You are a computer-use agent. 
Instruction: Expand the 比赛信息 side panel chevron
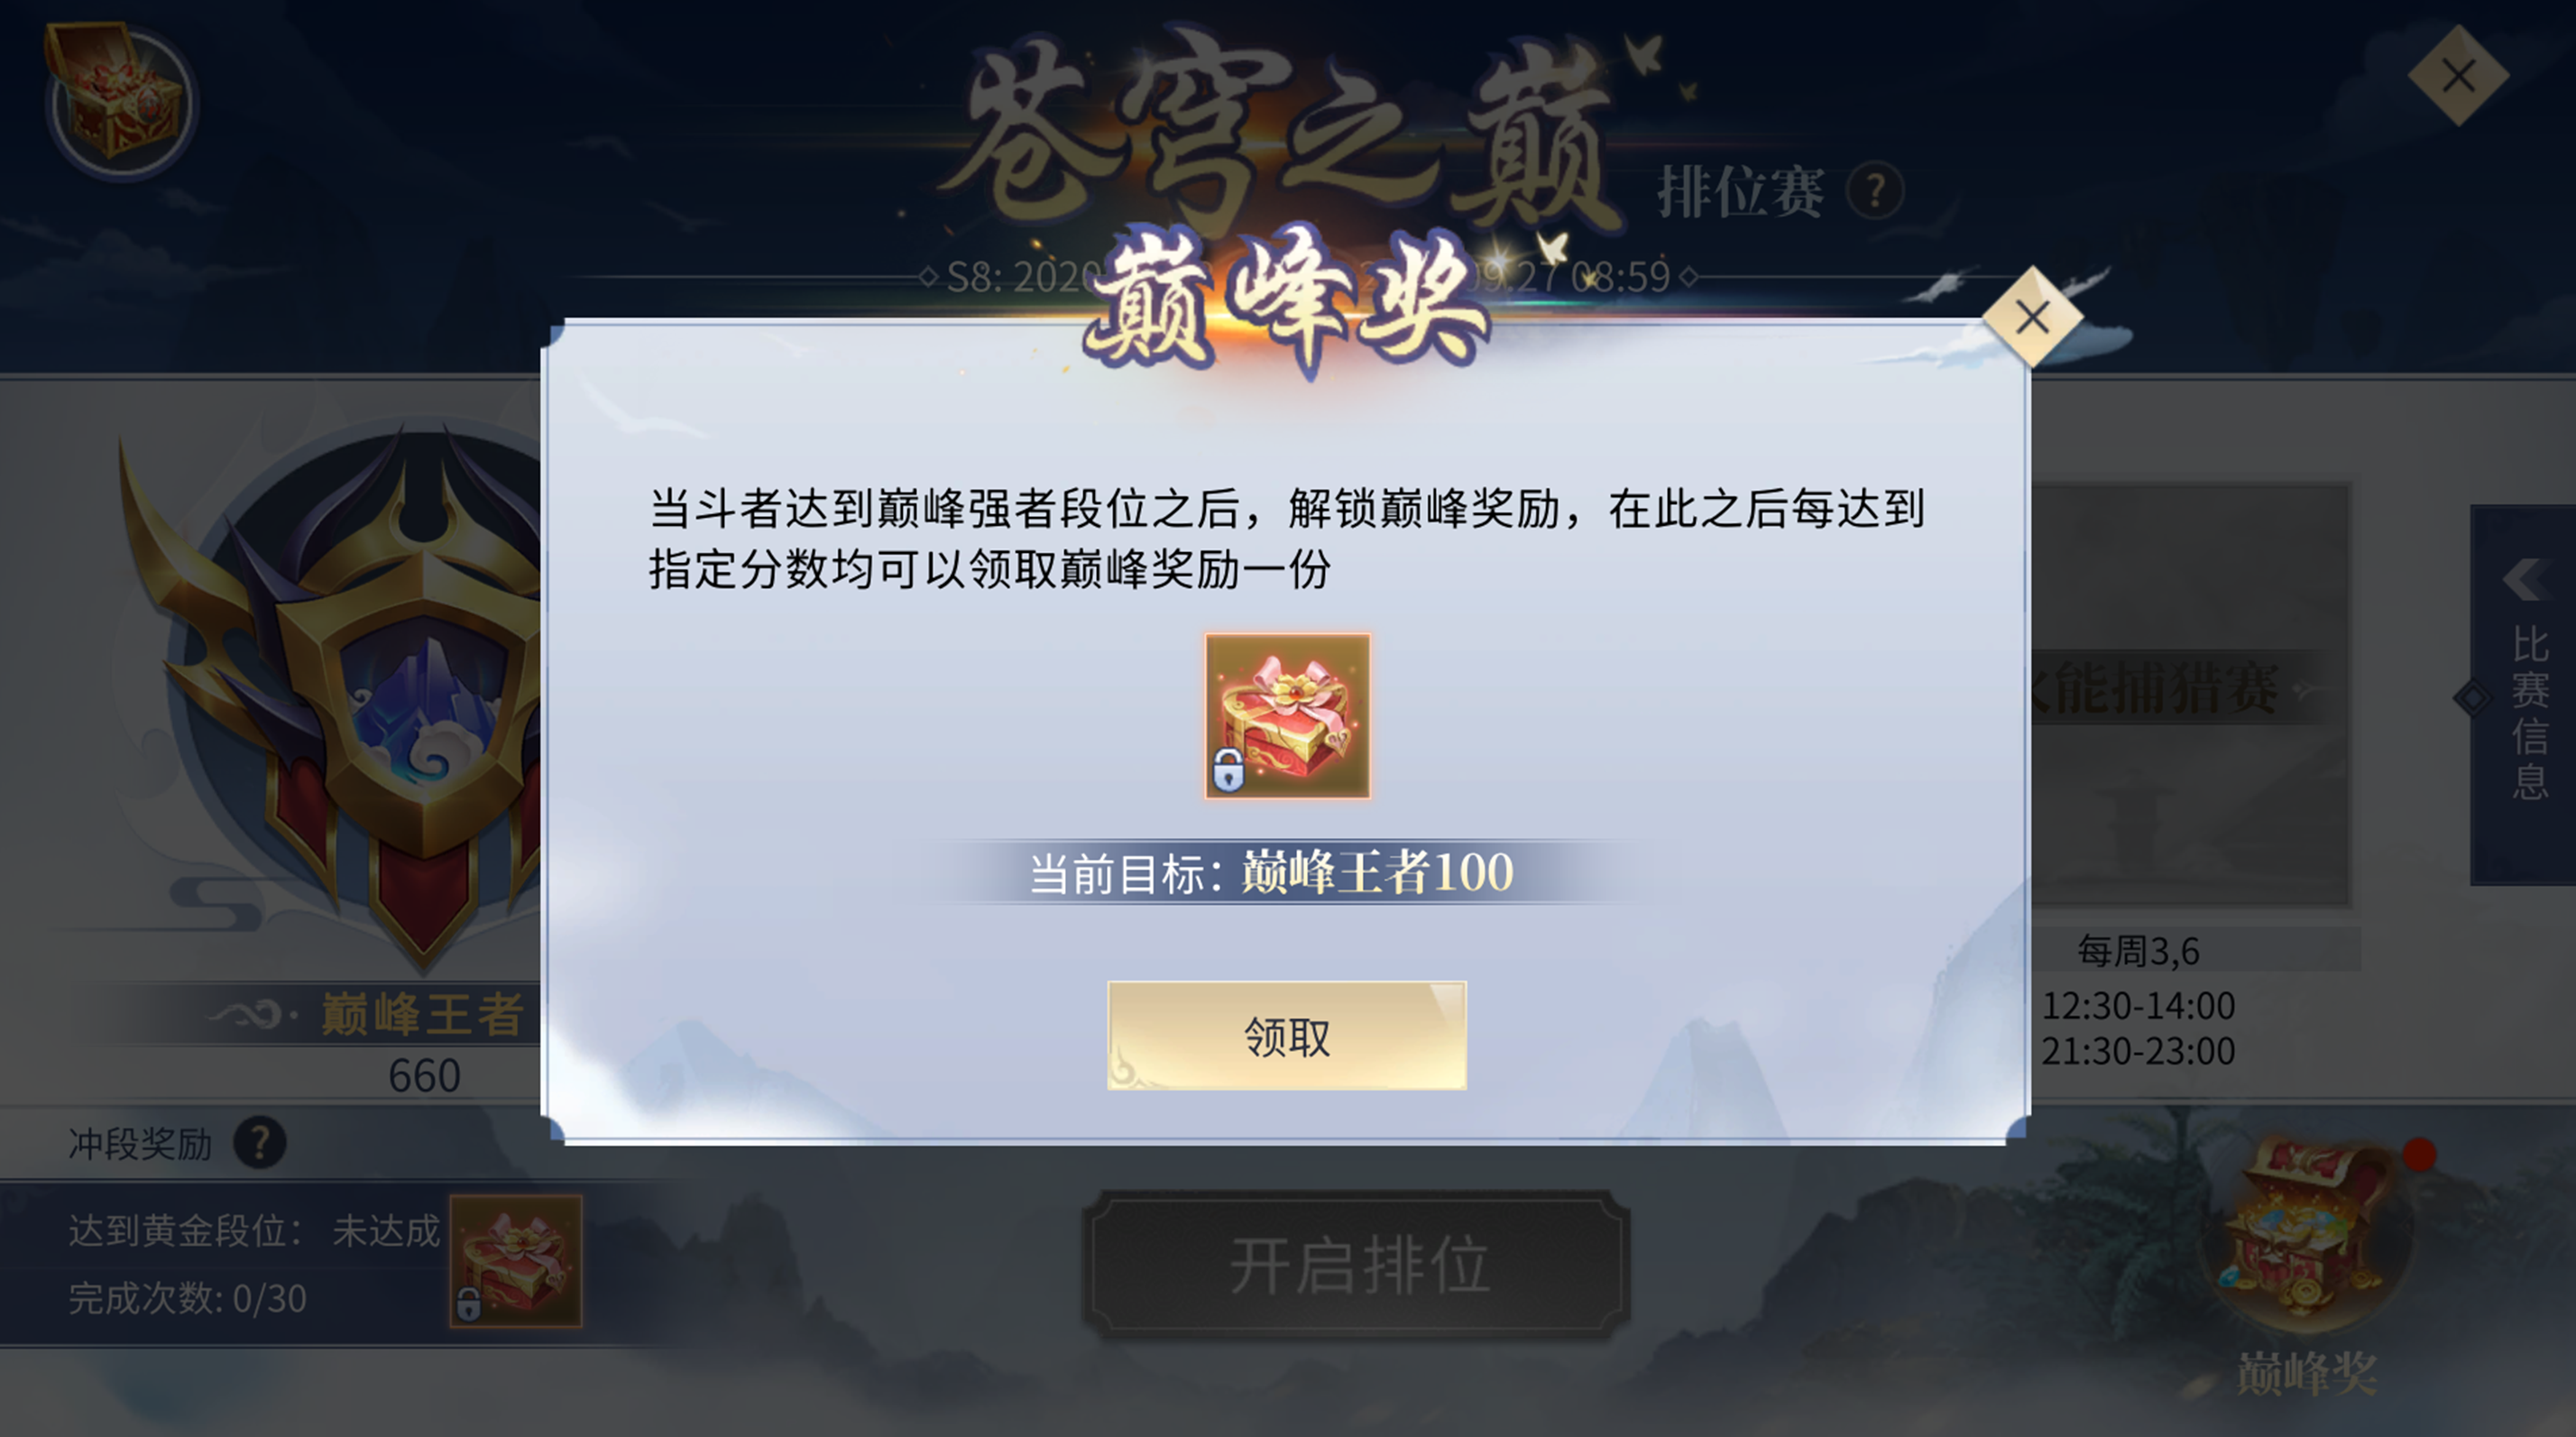click(x=2526, y=579)
